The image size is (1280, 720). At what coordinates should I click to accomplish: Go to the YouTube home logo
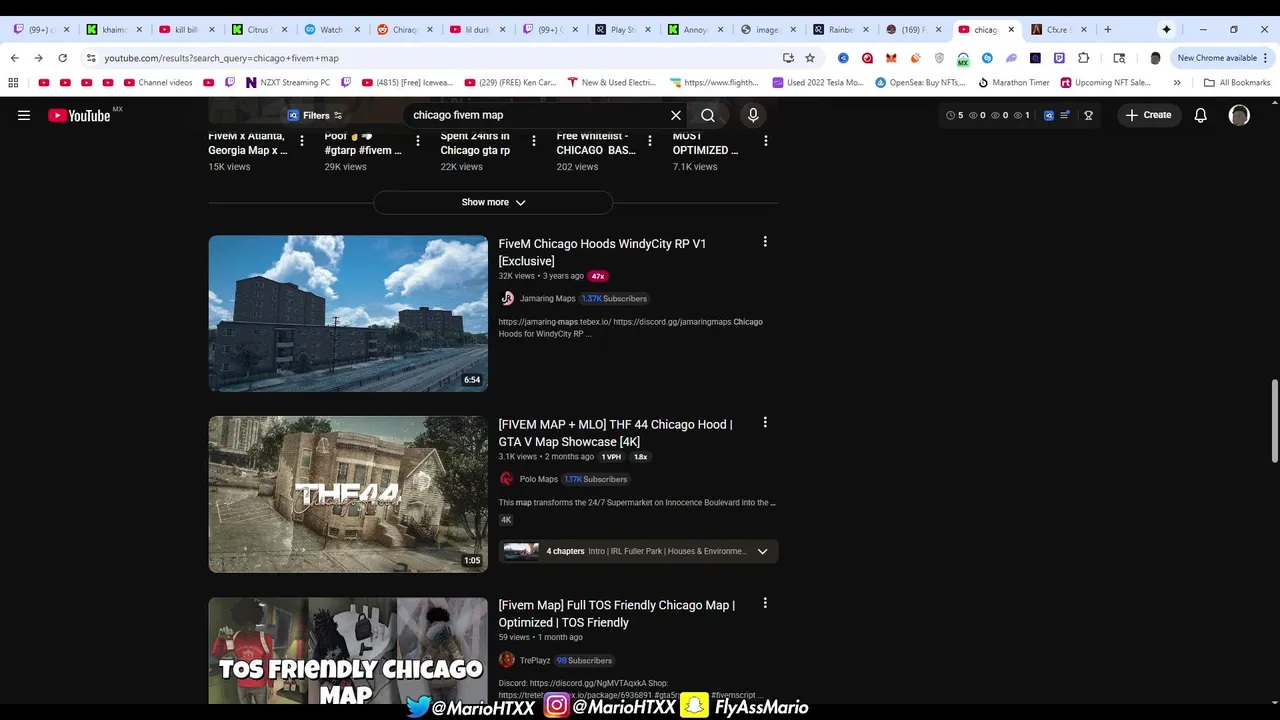pos(79,115)
